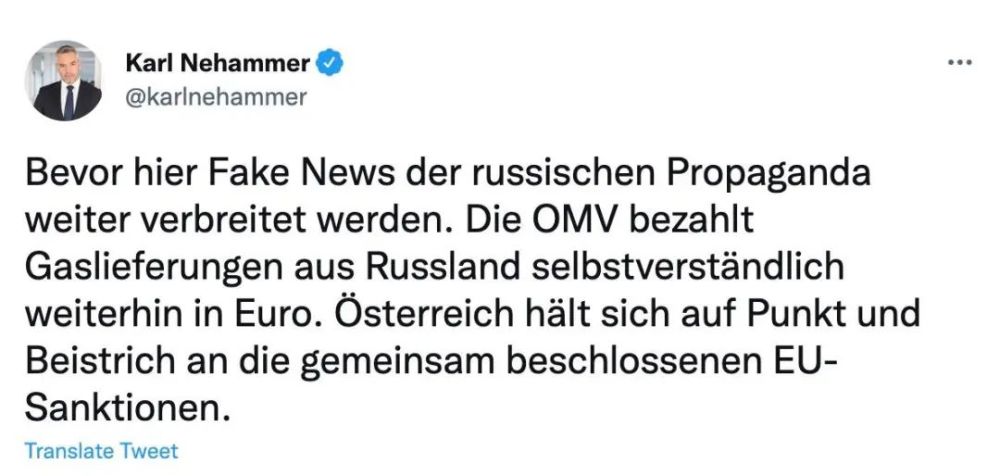Click the display name Karl Nehammer
Viewport: 1000px width, 476px height.
[x=216, y=64]
